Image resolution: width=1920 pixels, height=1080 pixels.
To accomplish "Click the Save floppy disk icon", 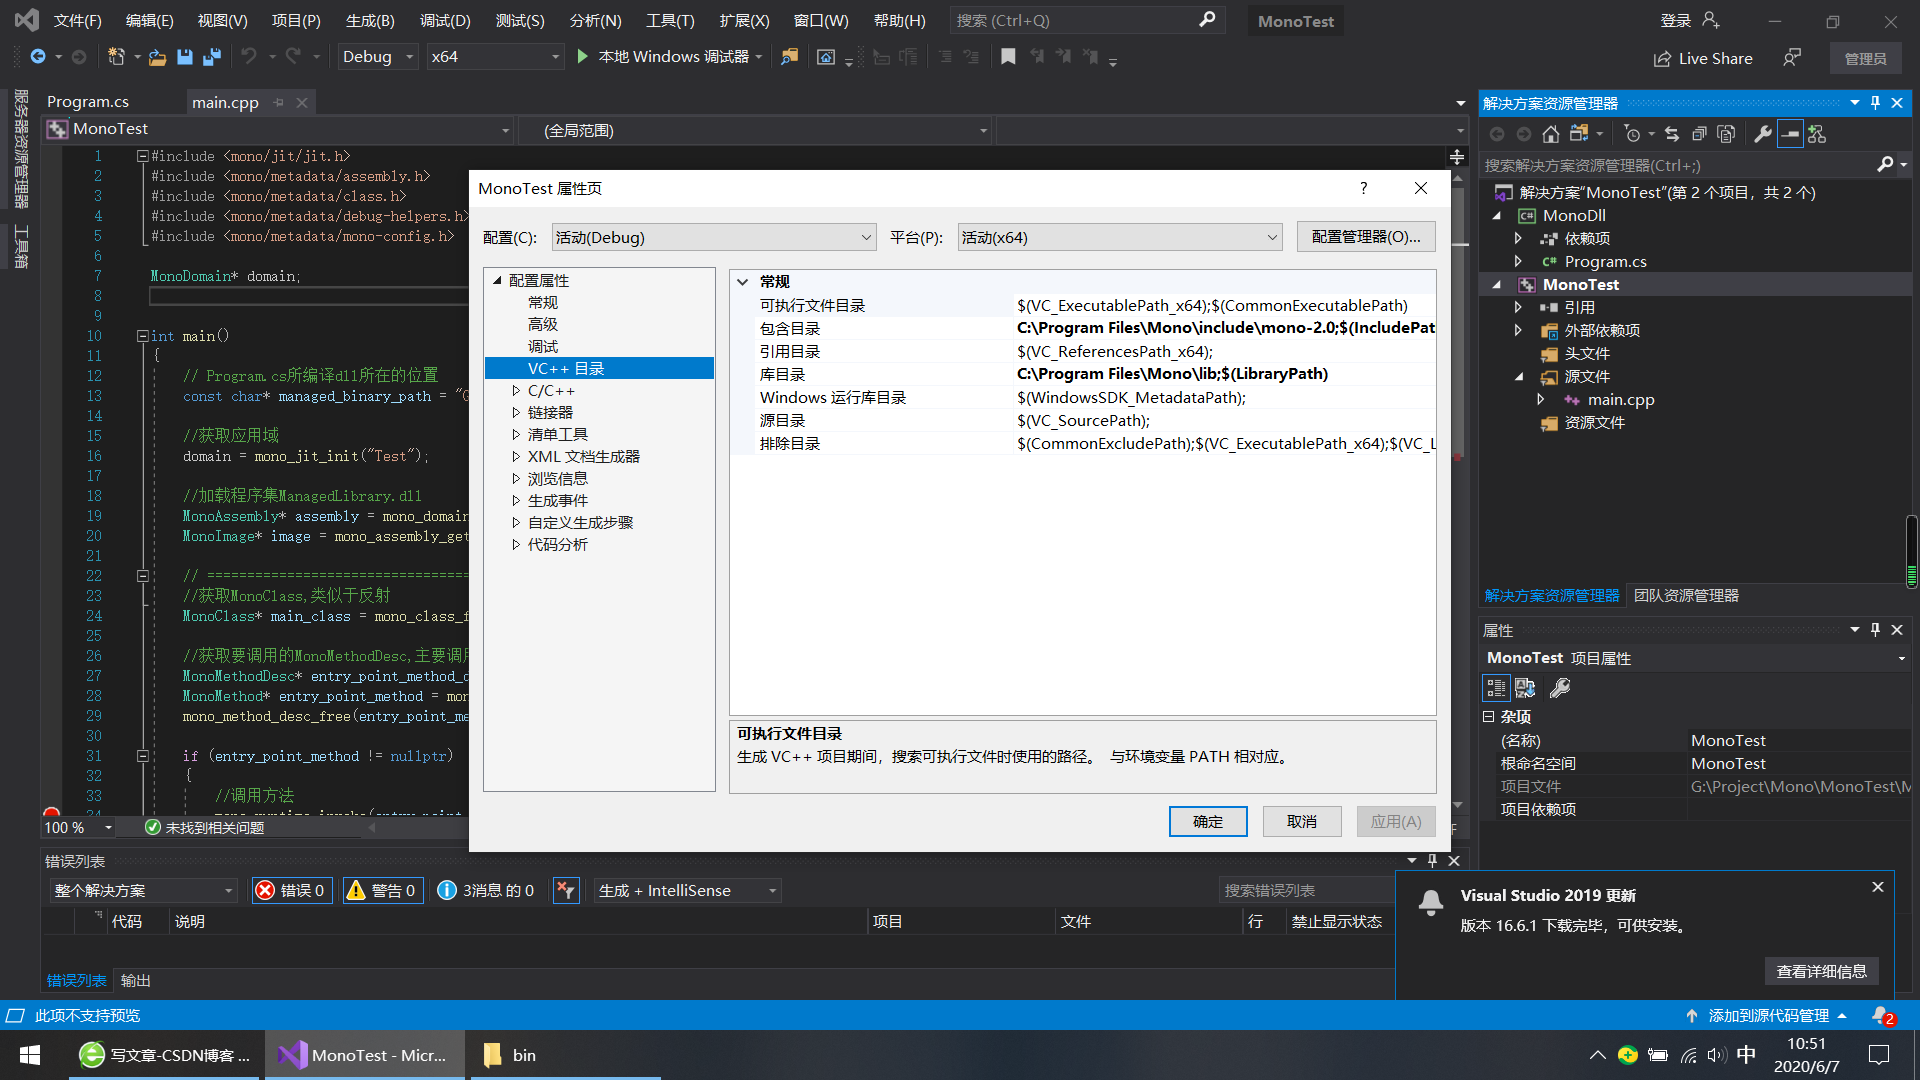I will point(184,57).
